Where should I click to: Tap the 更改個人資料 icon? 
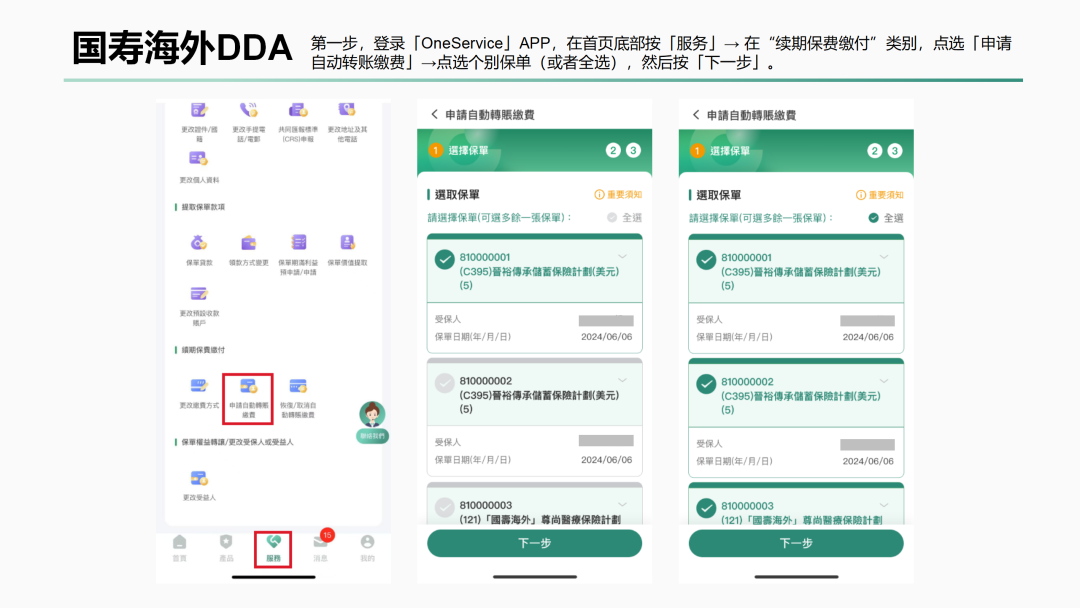click(198, 159)
